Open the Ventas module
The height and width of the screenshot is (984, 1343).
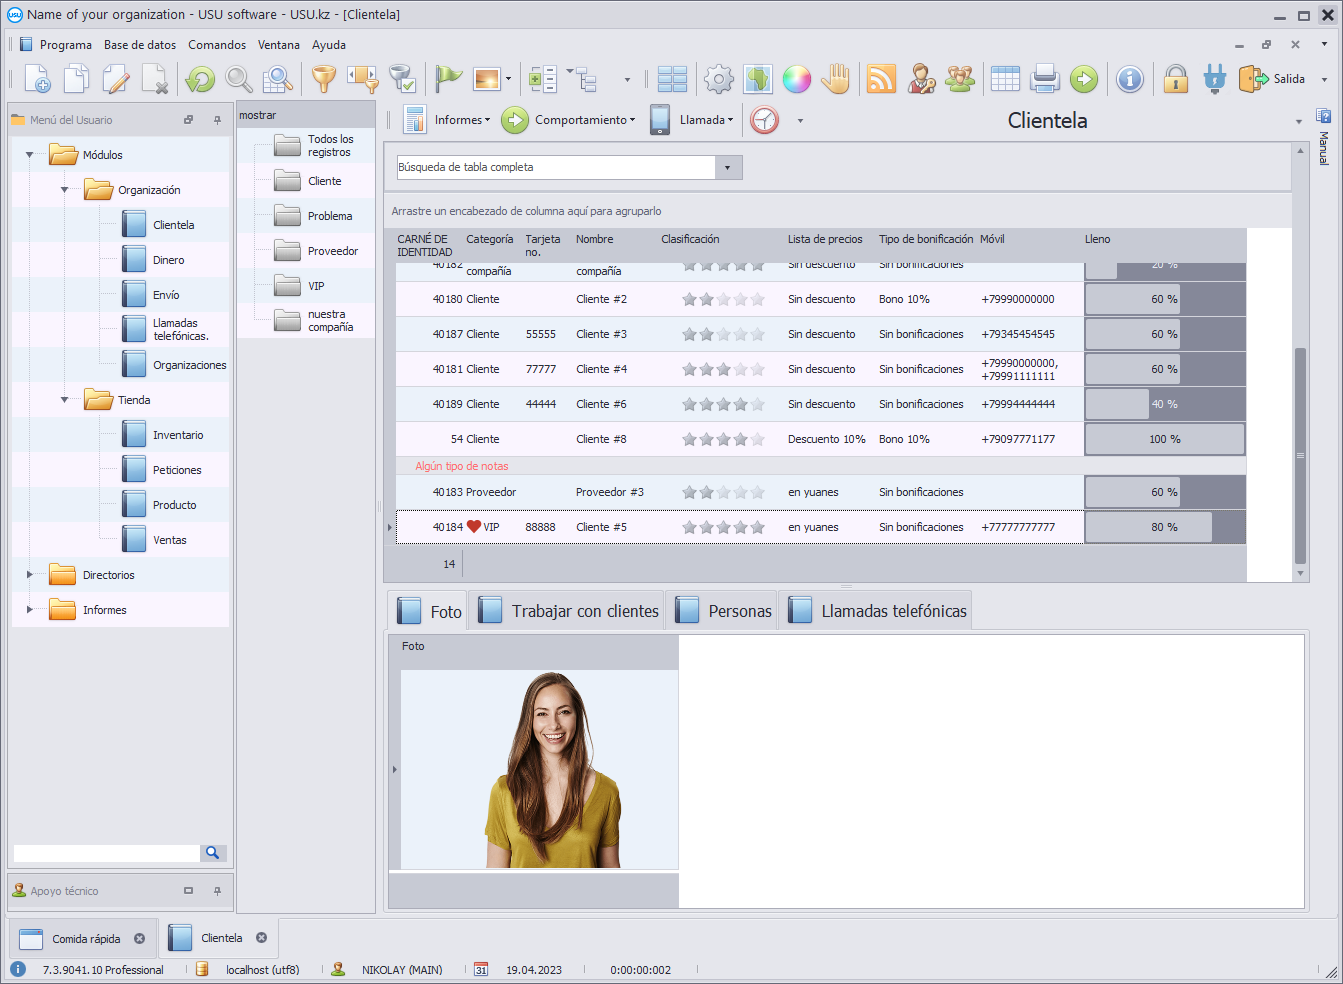[x=170, y=540]
